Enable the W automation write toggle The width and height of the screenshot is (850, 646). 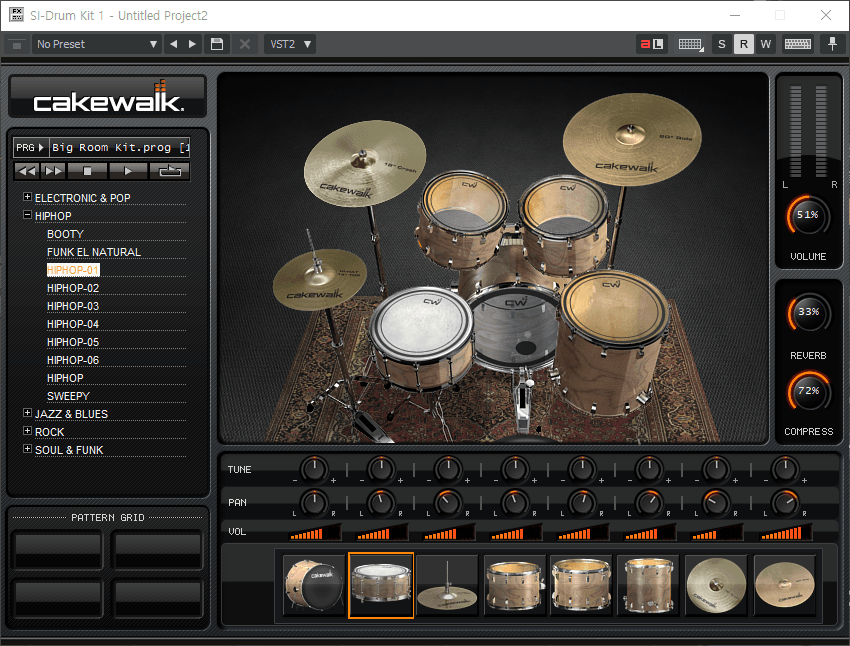pyautogui.click(x=766, y=43)
